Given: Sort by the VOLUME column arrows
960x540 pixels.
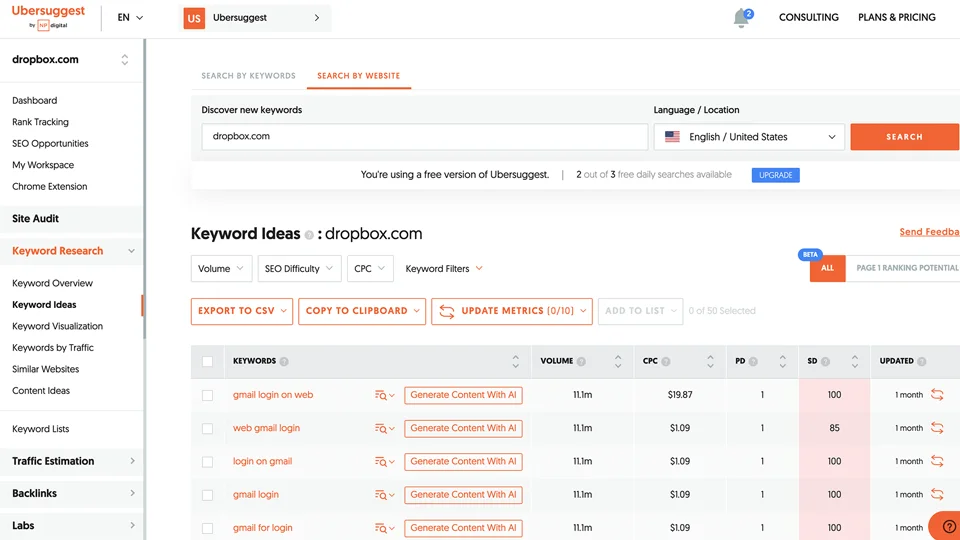Looking at the screenshot, I should pyautogui.click(x=618, y=361).
